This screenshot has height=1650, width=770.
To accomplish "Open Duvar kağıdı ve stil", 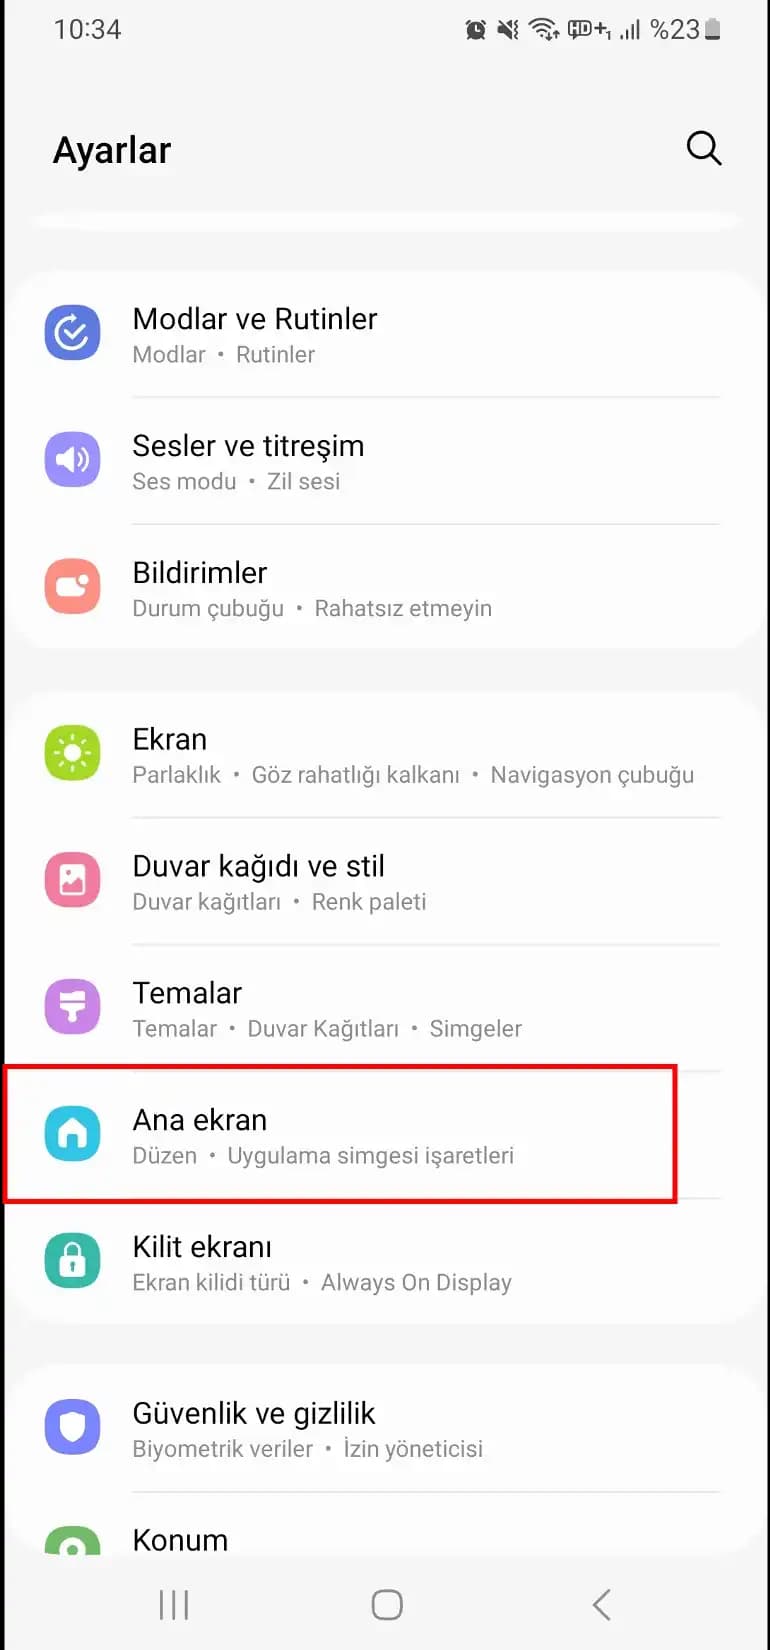I will click(385, 880).
